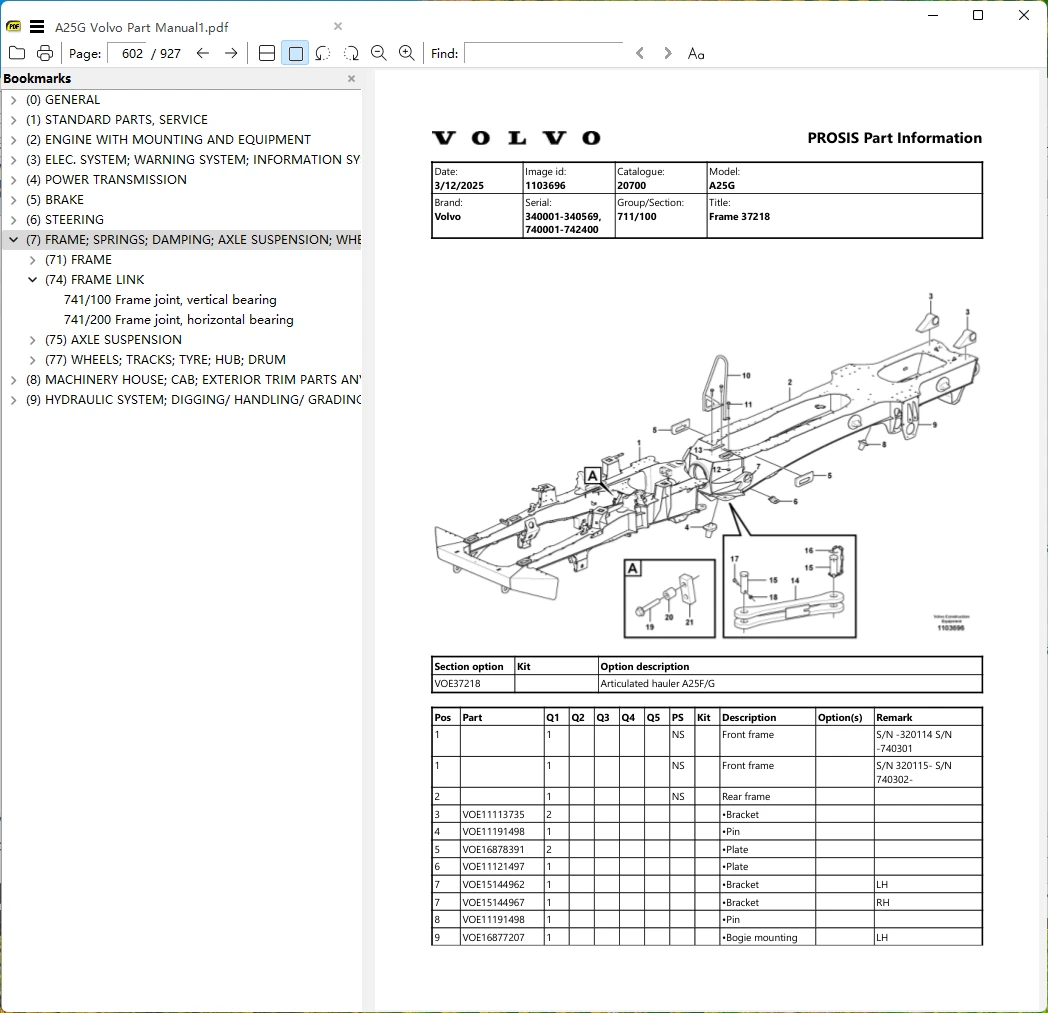This screenshot has width=1048, height=1013.
Task: Expand the (75) AXLE SUSPENSION bookmark
Action: click(x=32, y=340)
